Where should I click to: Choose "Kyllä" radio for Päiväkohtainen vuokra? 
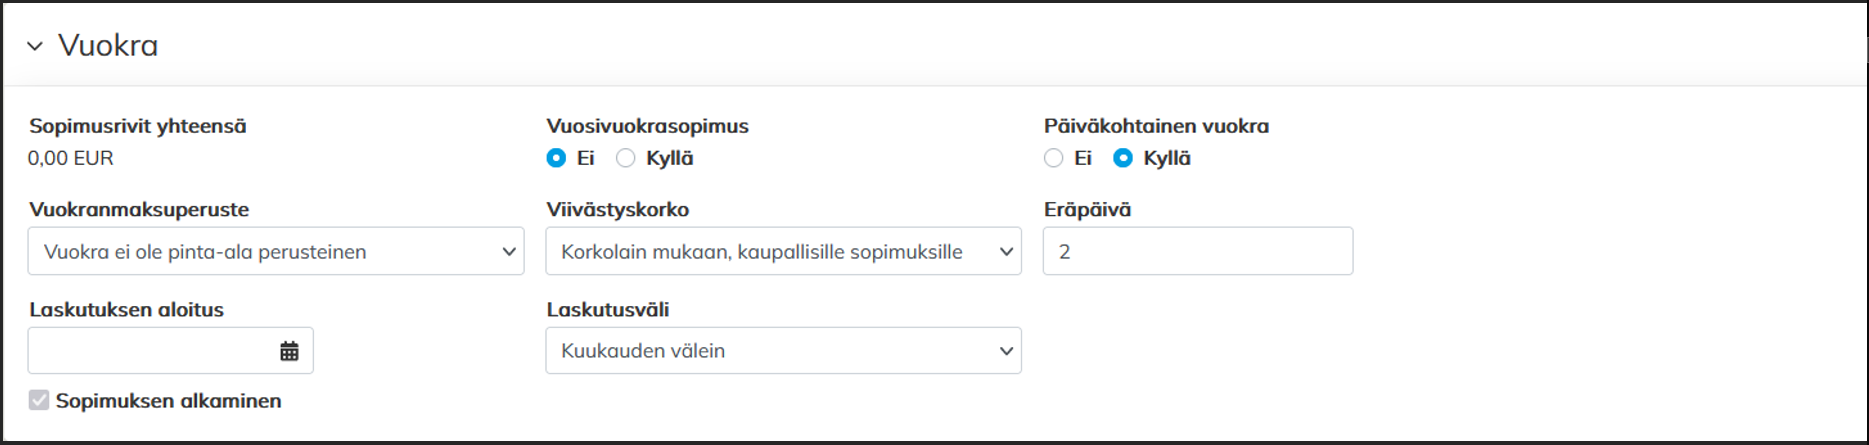coord(1123,158)
